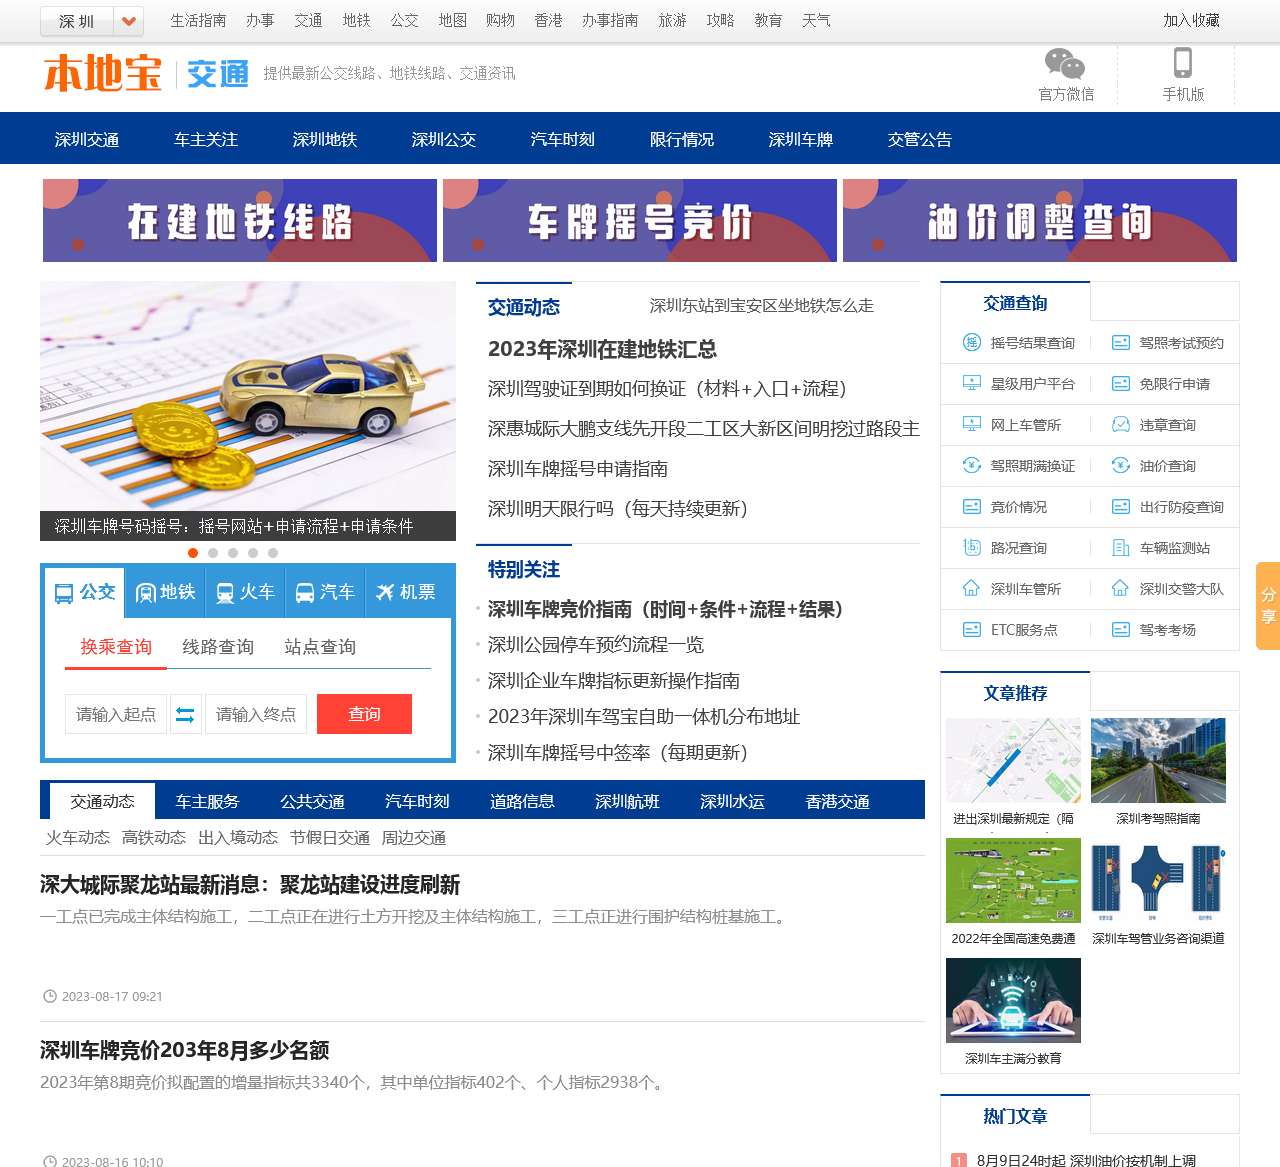Click the 竞价情况 icon
This screenshot has height=1167, width=1280.
click(x=971, y=507)
